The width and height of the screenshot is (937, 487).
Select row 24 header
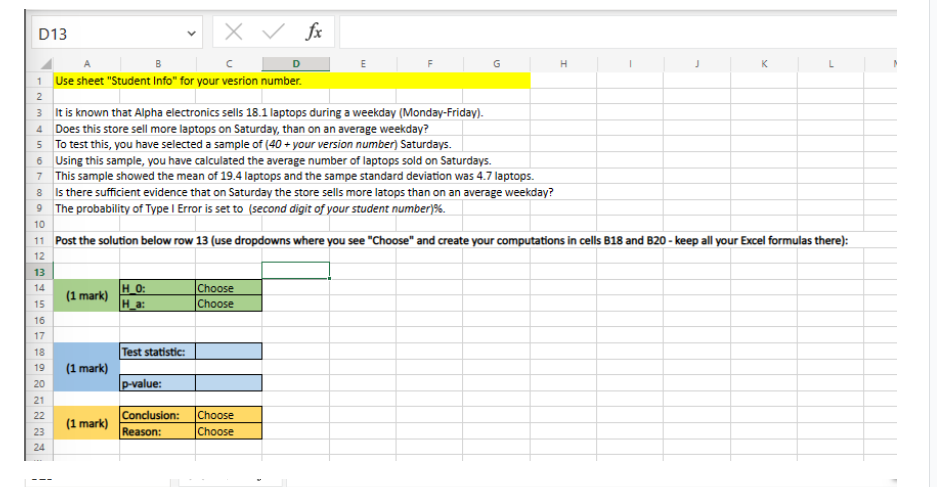tap(39, 447)
